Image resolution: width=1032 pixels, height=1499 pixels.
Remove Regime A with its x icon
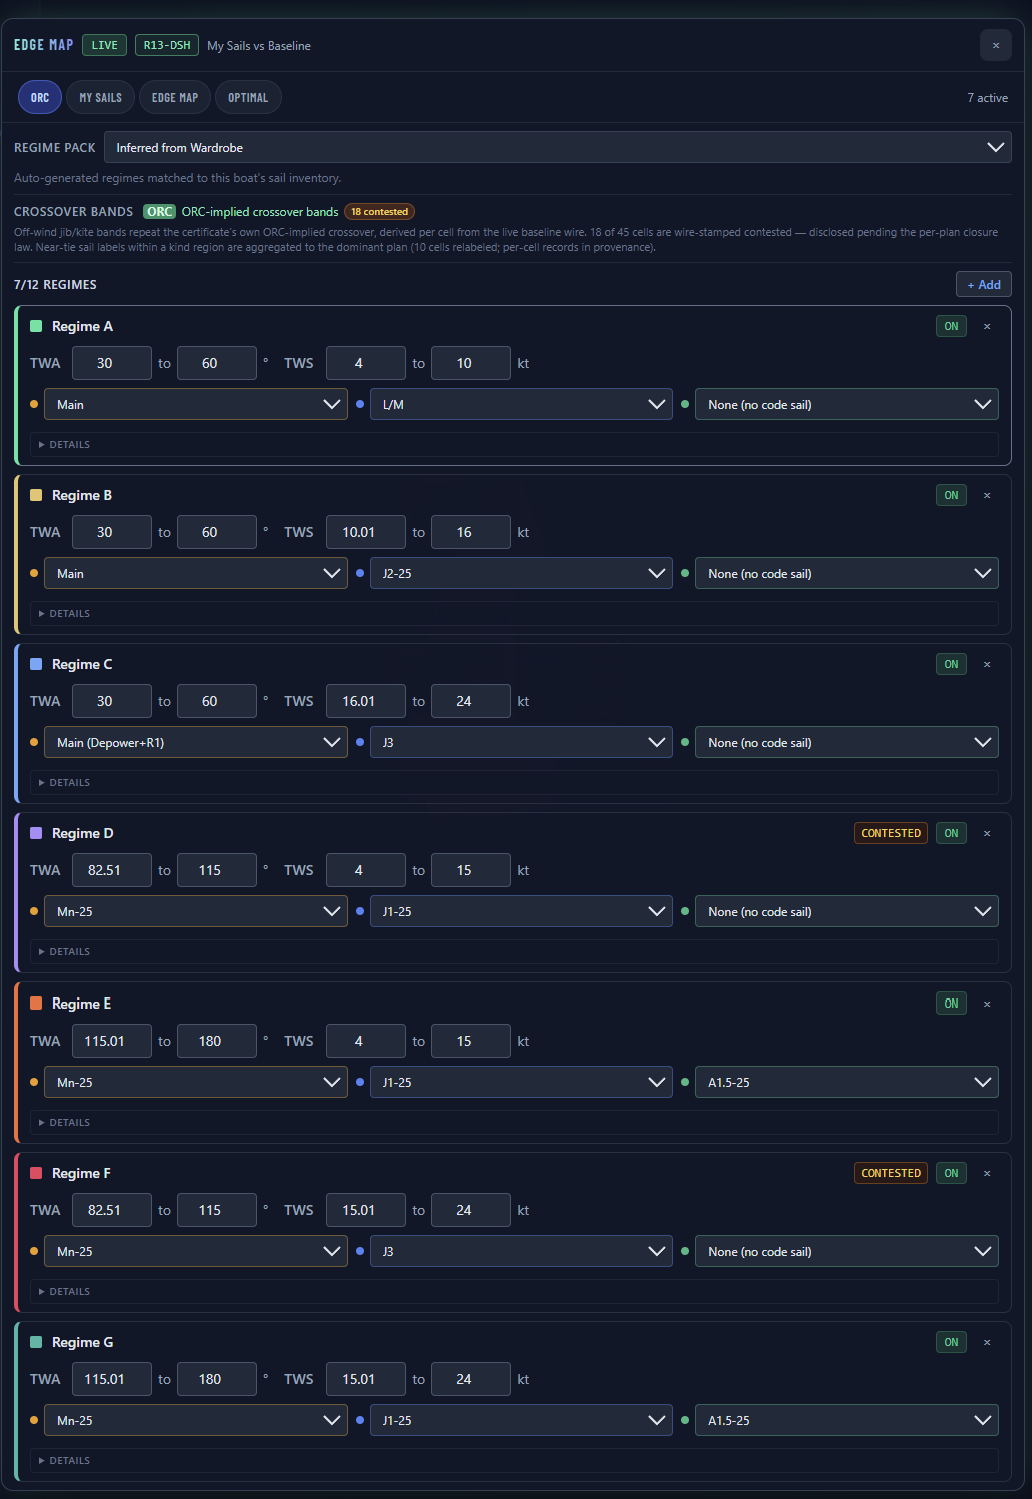click(x=987, y=326)
